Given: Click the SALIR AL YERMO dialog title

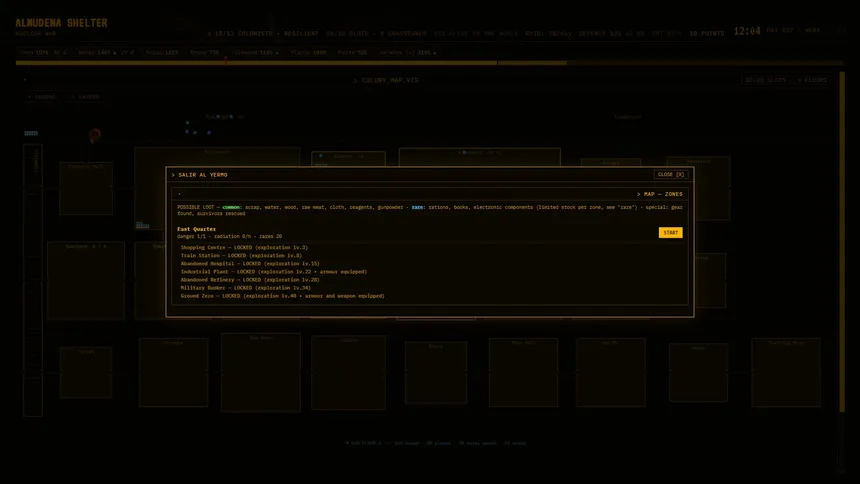Looking at the screenshot, I should coord(200,175).
